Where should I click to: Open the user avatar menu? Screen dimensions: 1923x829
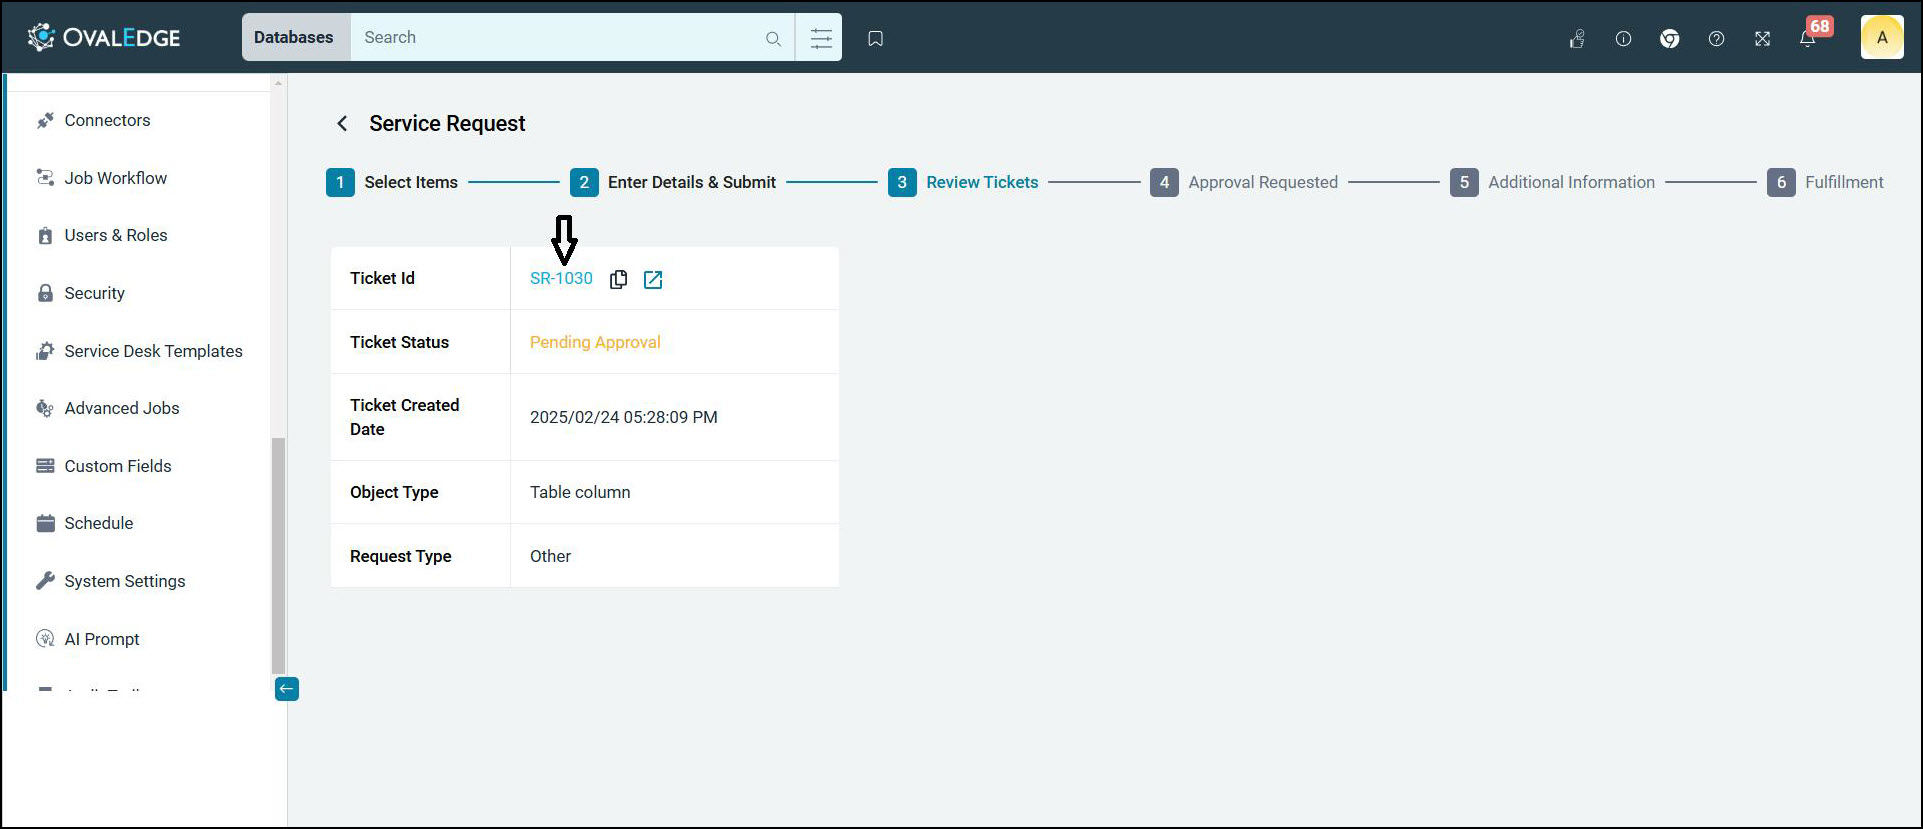click(1881, 38)
